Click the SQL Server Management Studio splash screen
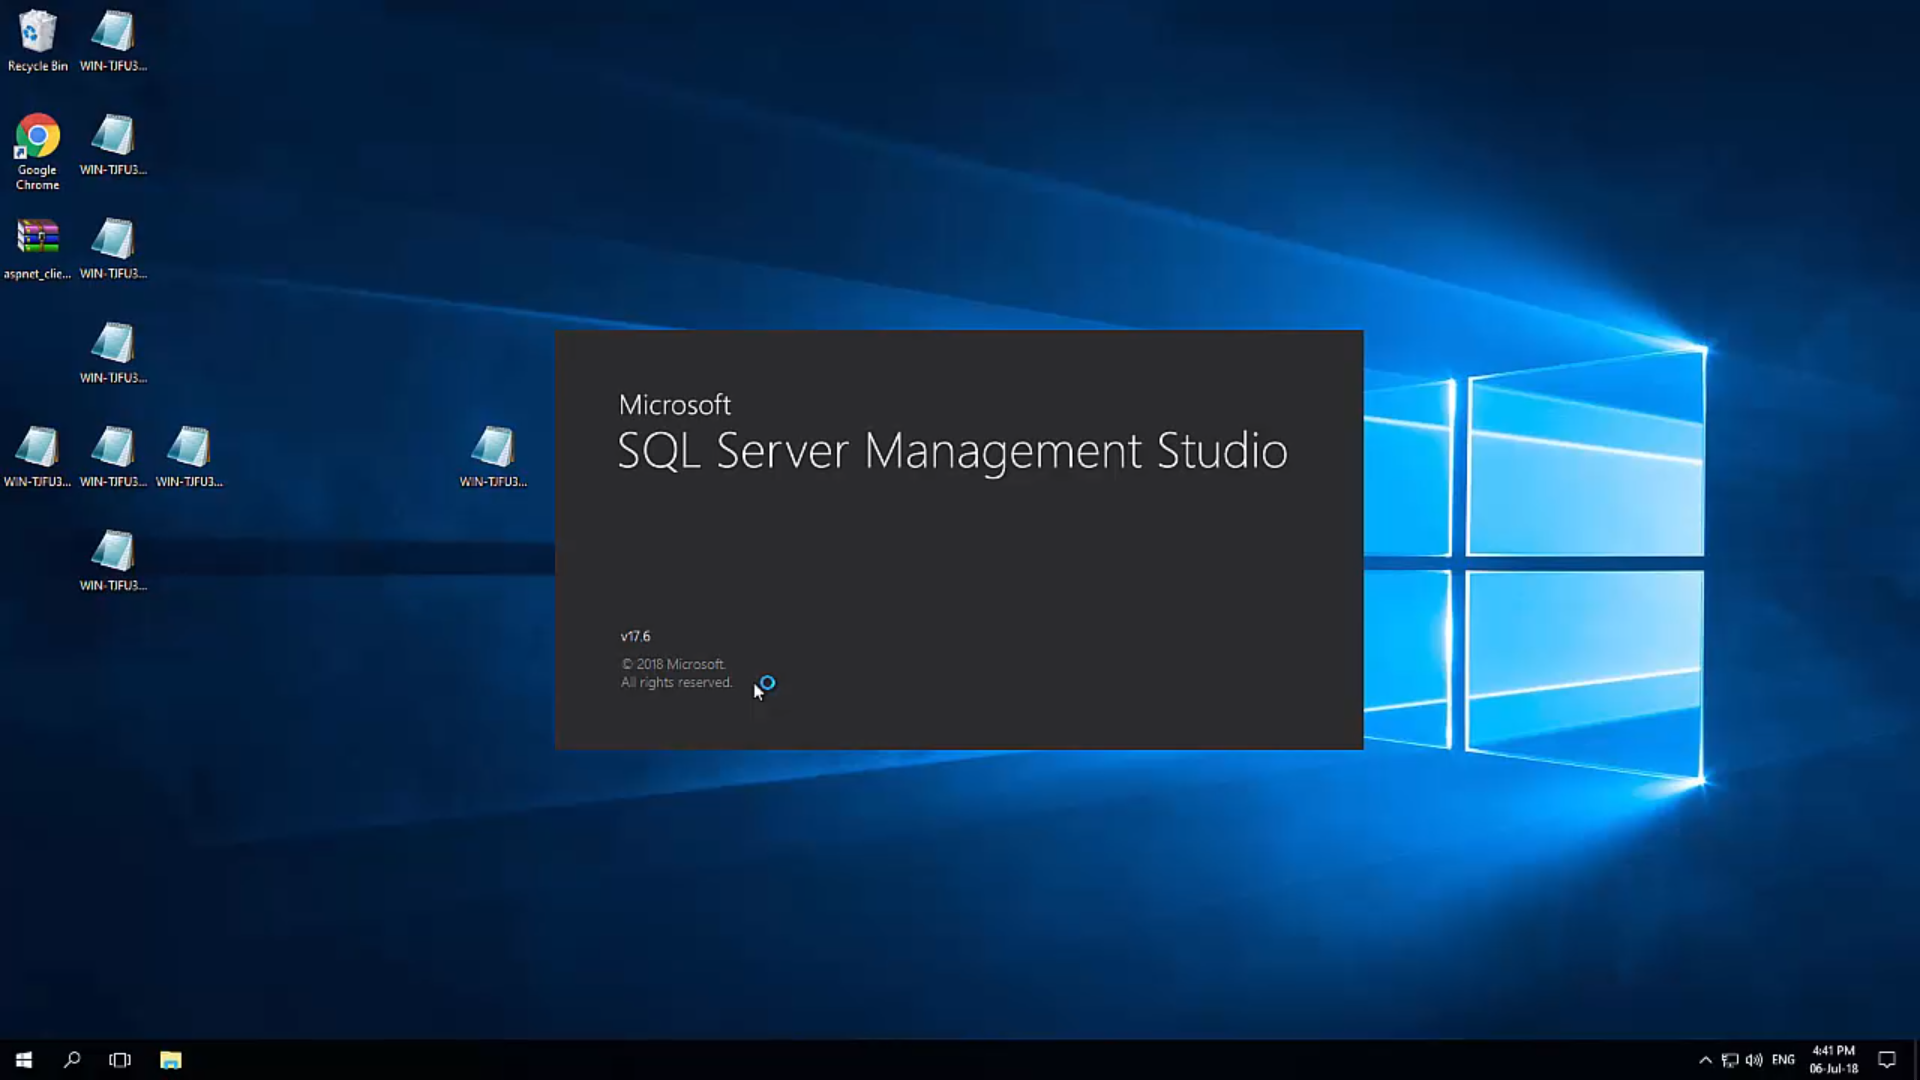The height and width of the screenshot is (1080, 1920). (x=958, y=540)
